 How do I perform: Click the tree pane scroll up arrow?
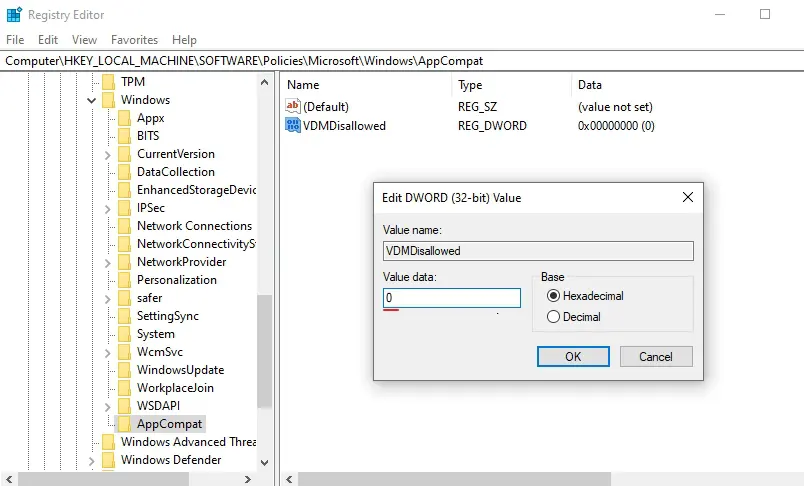[x=265, y=82]
